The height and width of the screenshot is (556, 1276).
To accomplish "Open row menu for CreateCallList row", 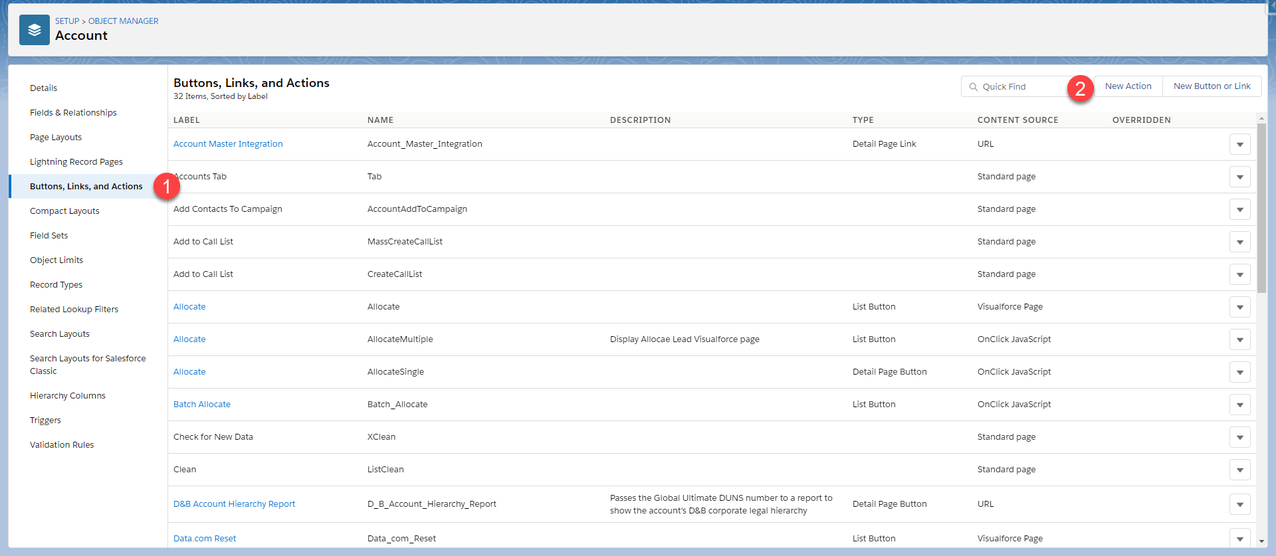I will (1240, 274).
